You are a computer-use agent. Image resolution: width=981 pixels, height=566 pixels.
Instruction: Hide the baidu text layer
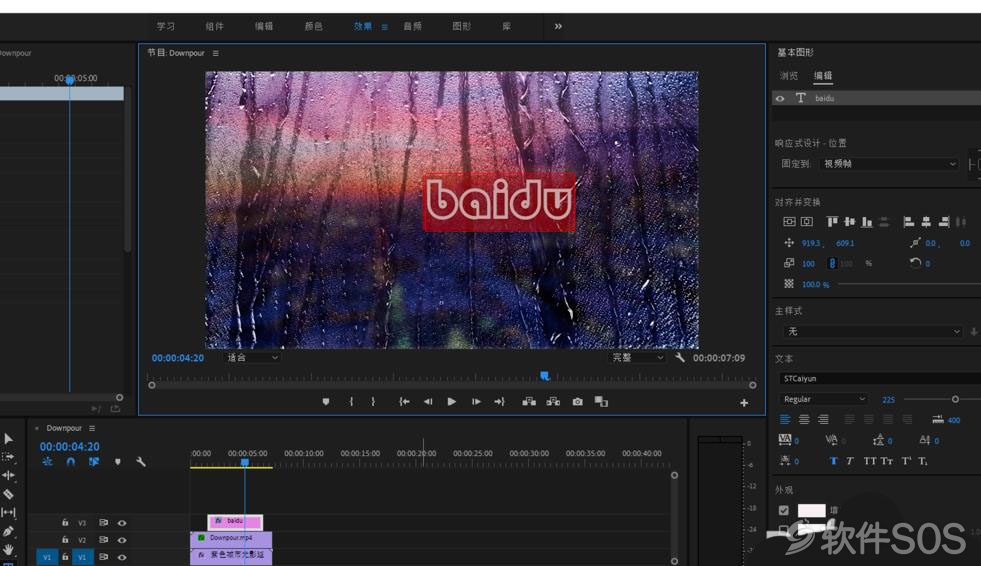click(x=780, y=98)
